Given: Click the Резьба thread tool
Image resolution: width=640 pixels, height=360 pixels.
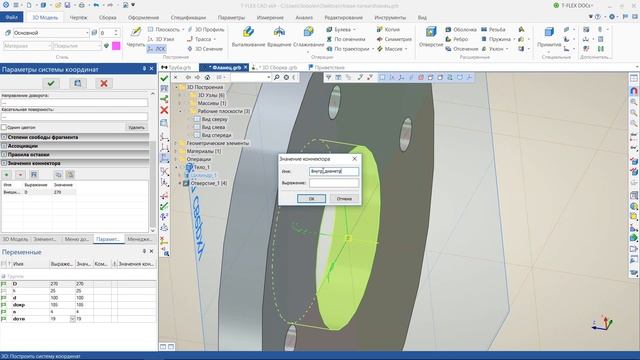Looking at the screenshot, I should coord(493,29).
